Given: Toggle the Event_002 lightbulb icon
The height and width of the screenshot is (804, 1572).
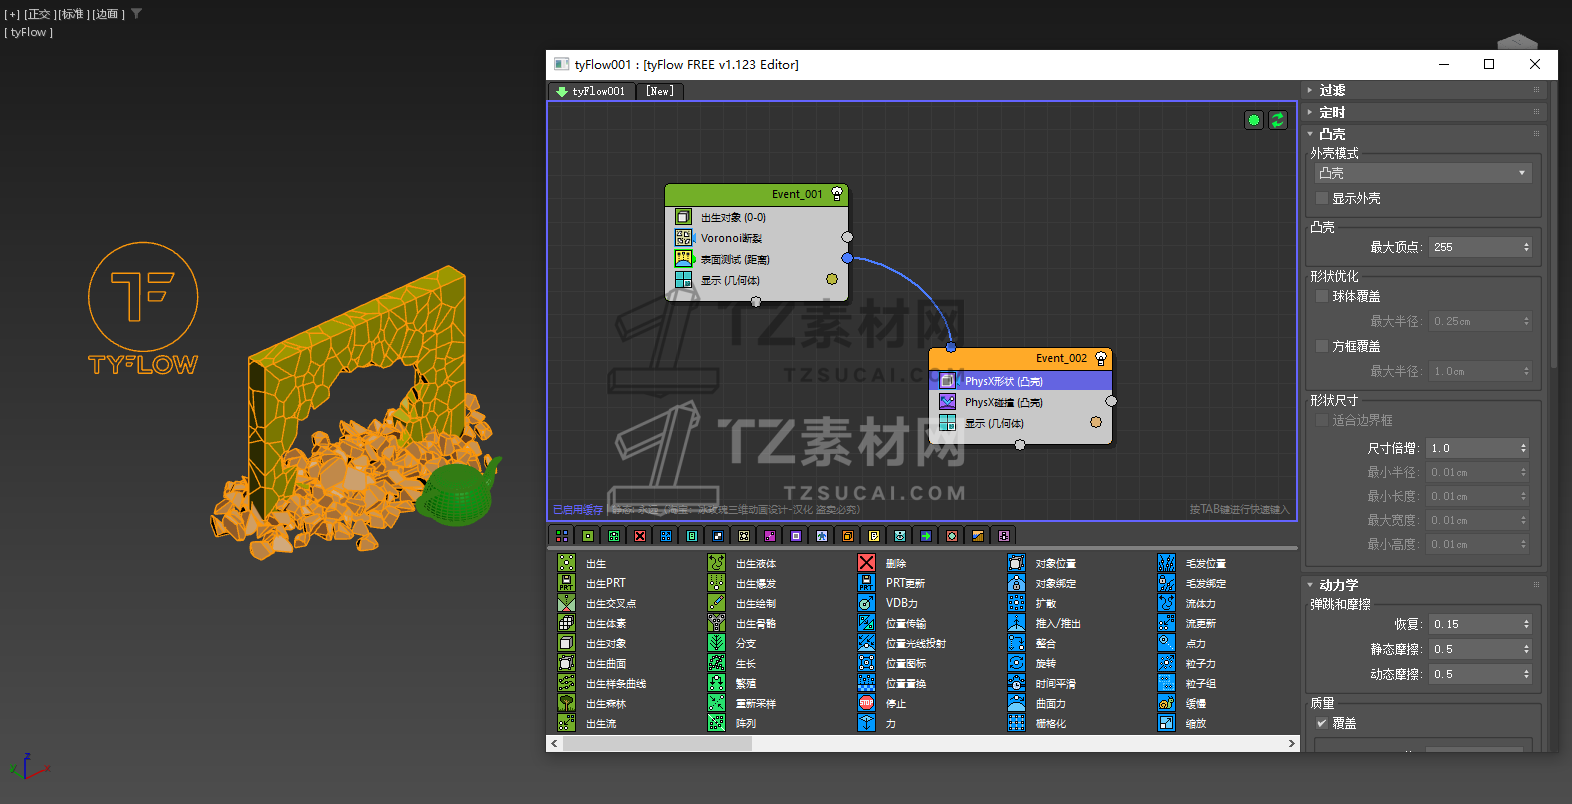Looking at the screenshot, I should click(1101, 358).
